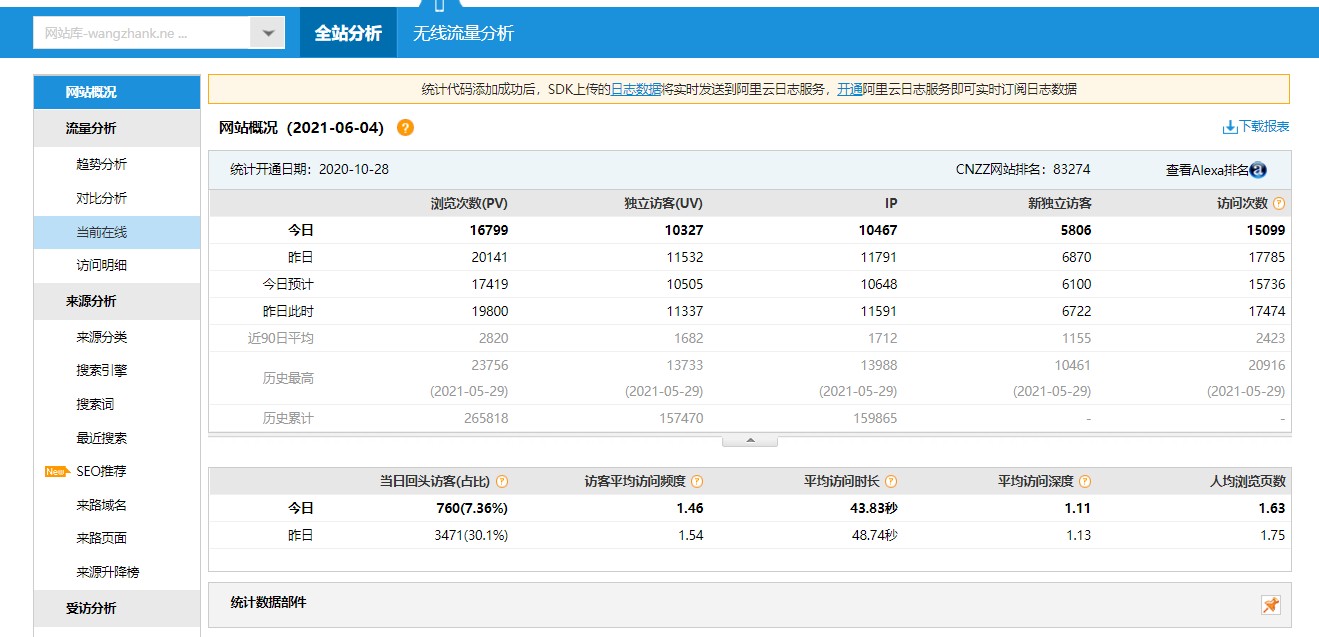
Task: Click yesterday's PV value 20141
Action: 490,257
